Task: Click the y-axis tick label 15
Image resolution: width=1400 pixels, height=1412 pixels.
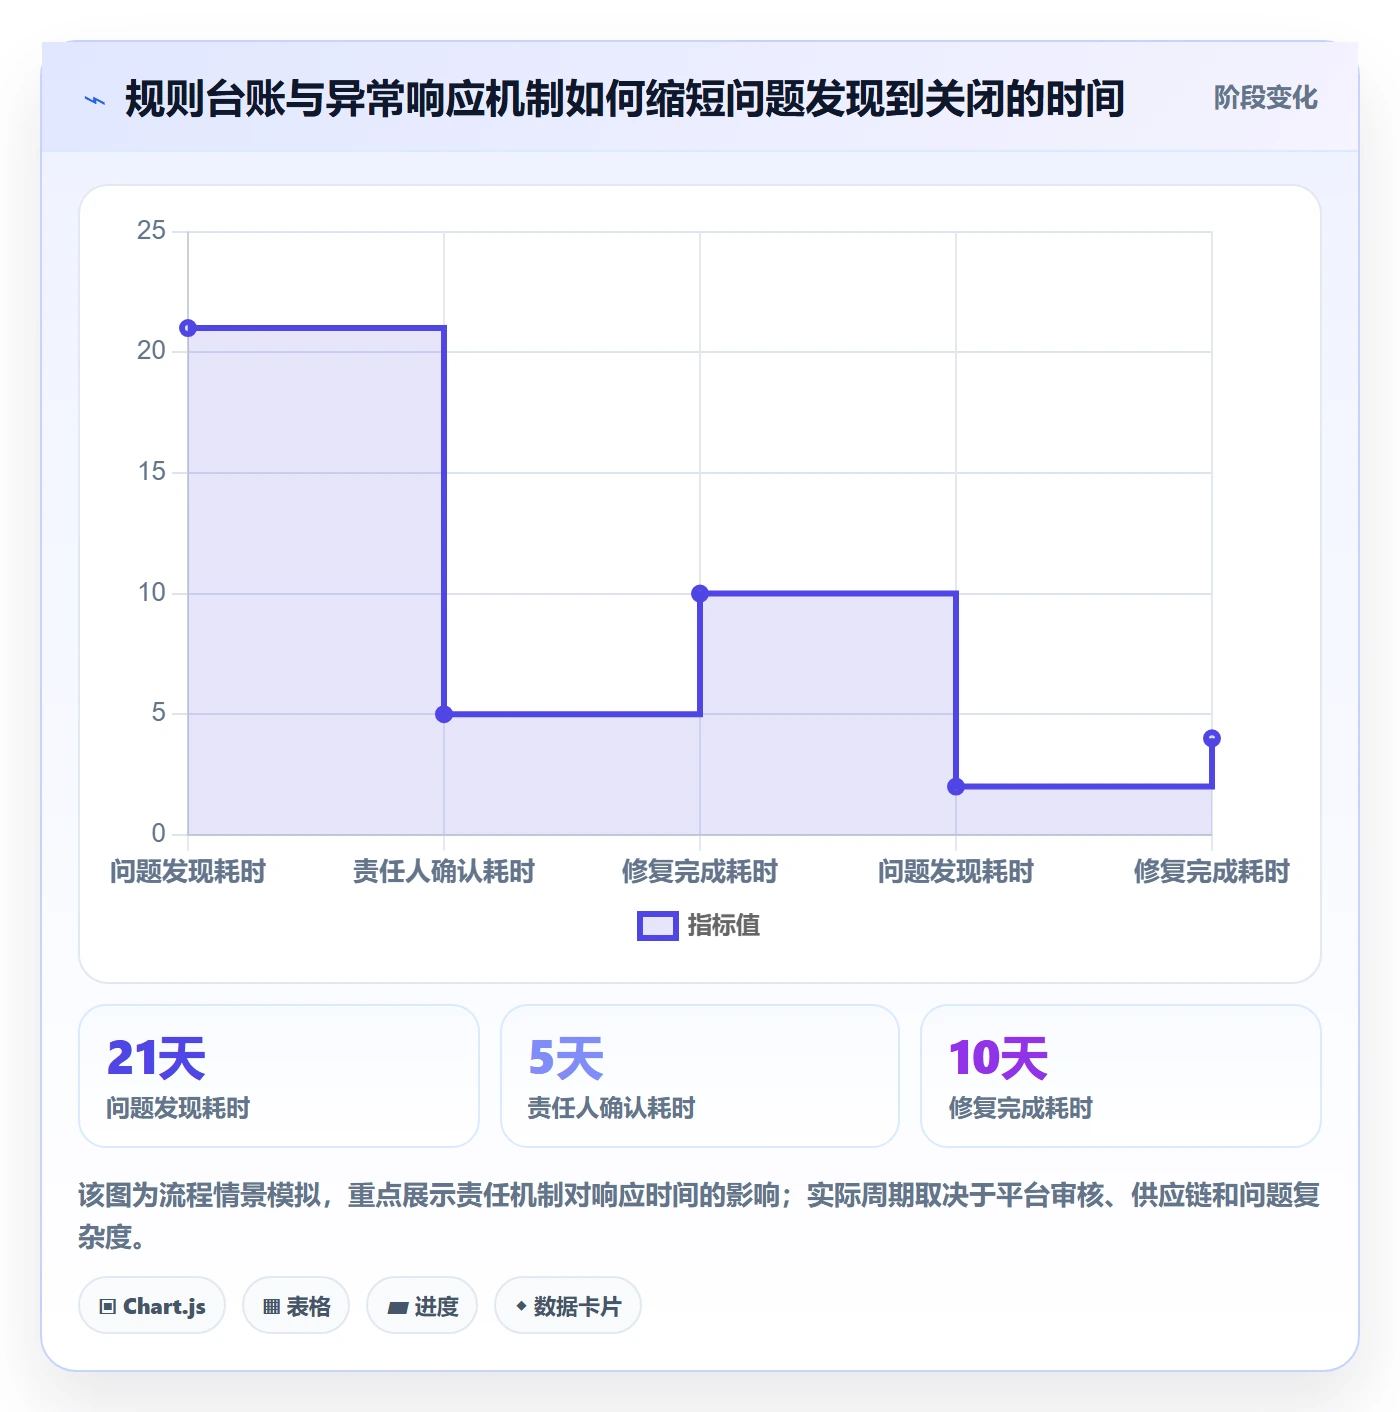Action: (x=151, y=472)
